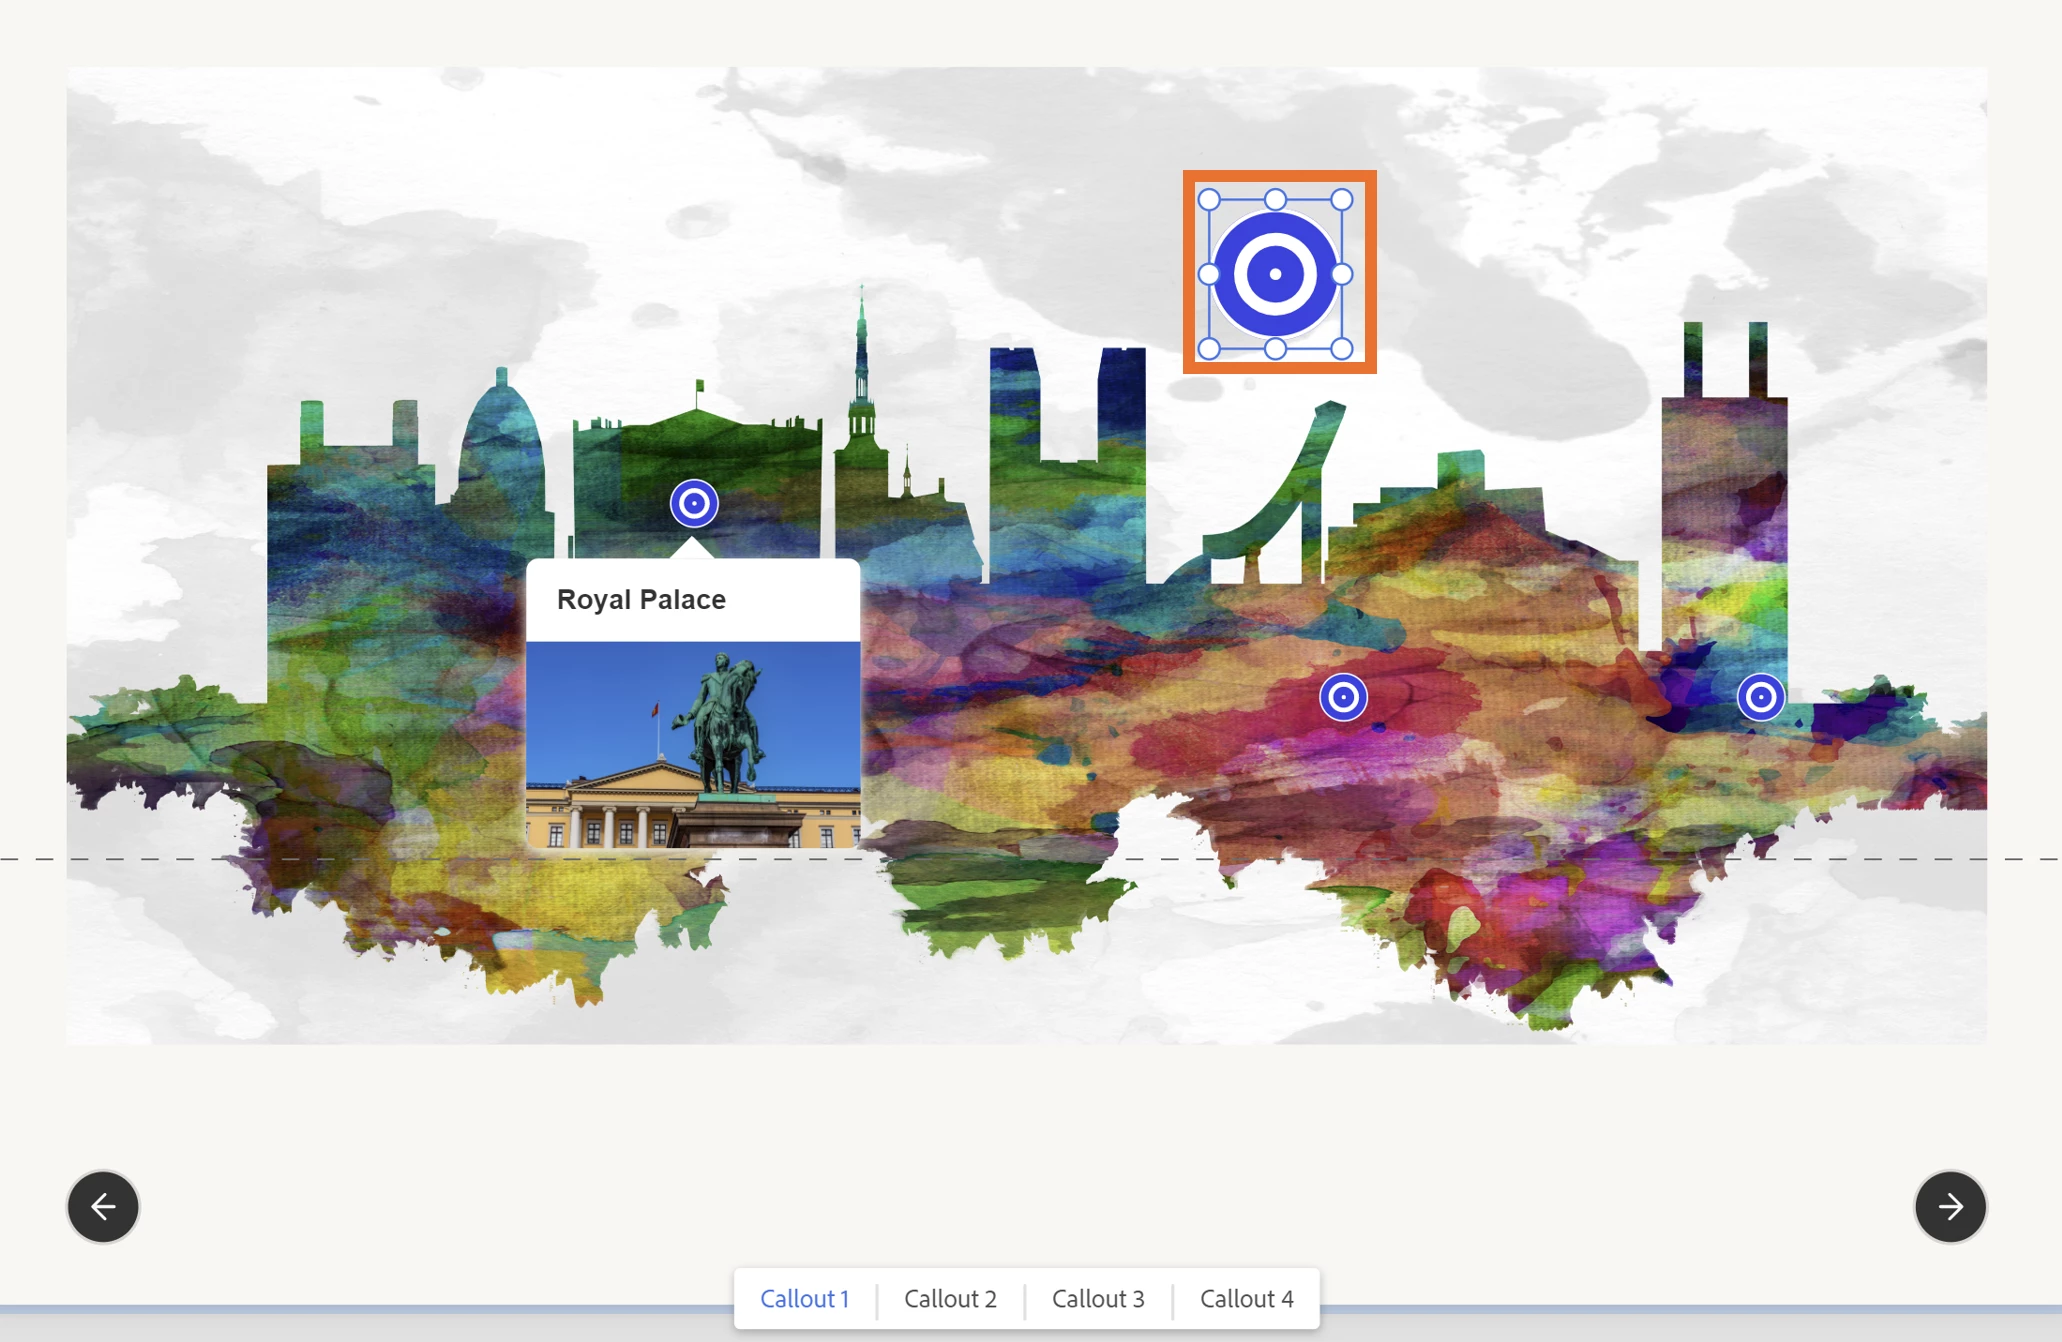Switch to the Callout 2 tab
Screen dimensions: 2062x1342
pos(950,1298)
